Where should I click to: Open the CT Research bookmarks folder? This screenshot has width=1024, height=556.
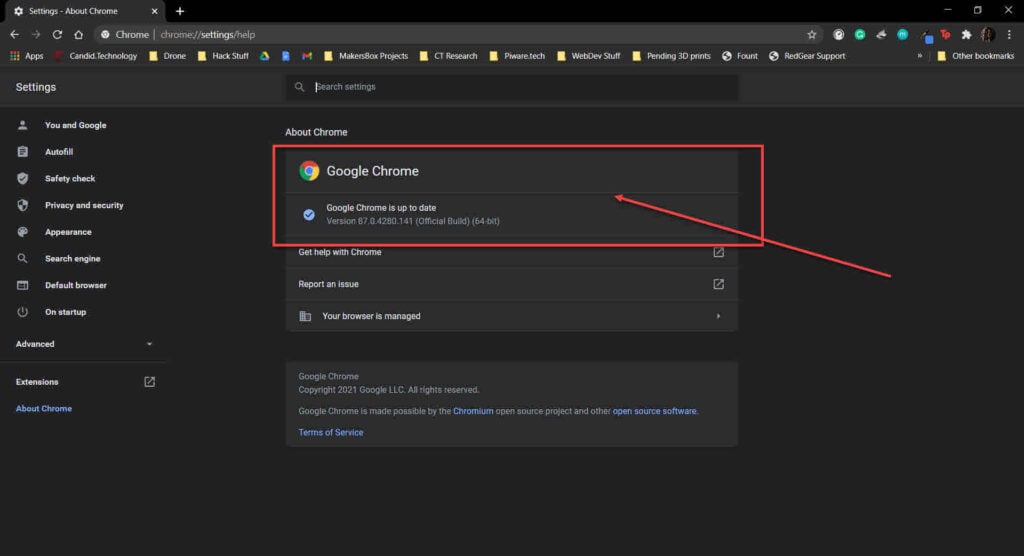tap(449, 56)
